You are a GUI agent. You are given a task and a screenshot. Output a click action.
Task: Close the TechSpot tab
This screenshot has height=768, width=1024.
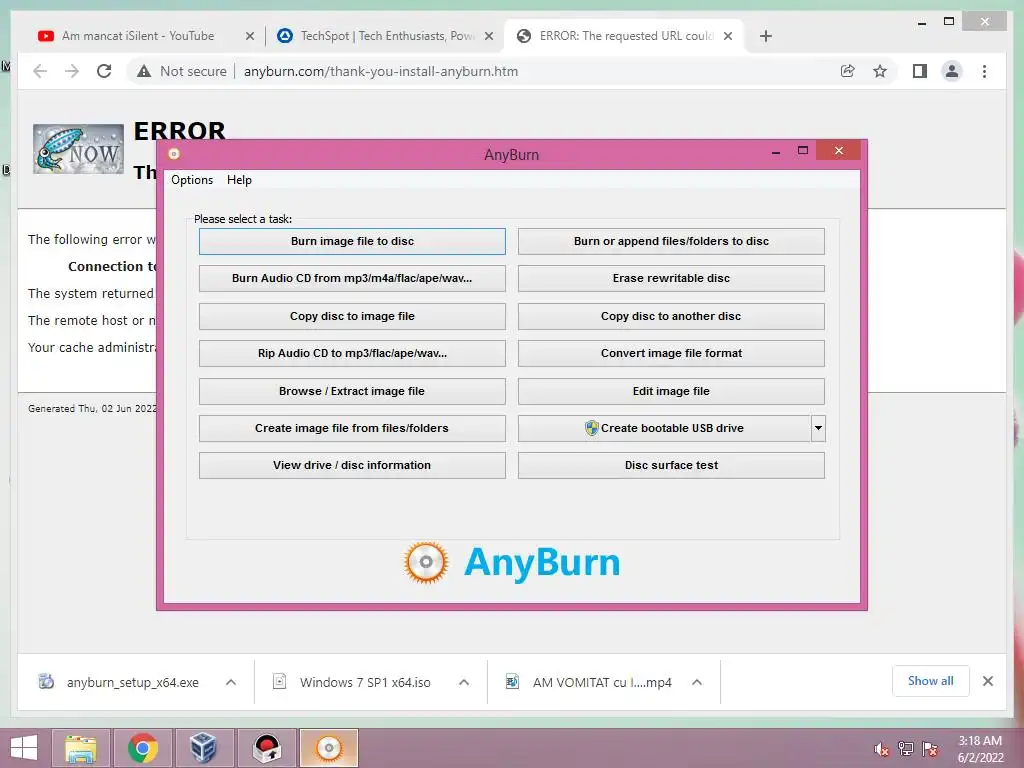[488, 37]
